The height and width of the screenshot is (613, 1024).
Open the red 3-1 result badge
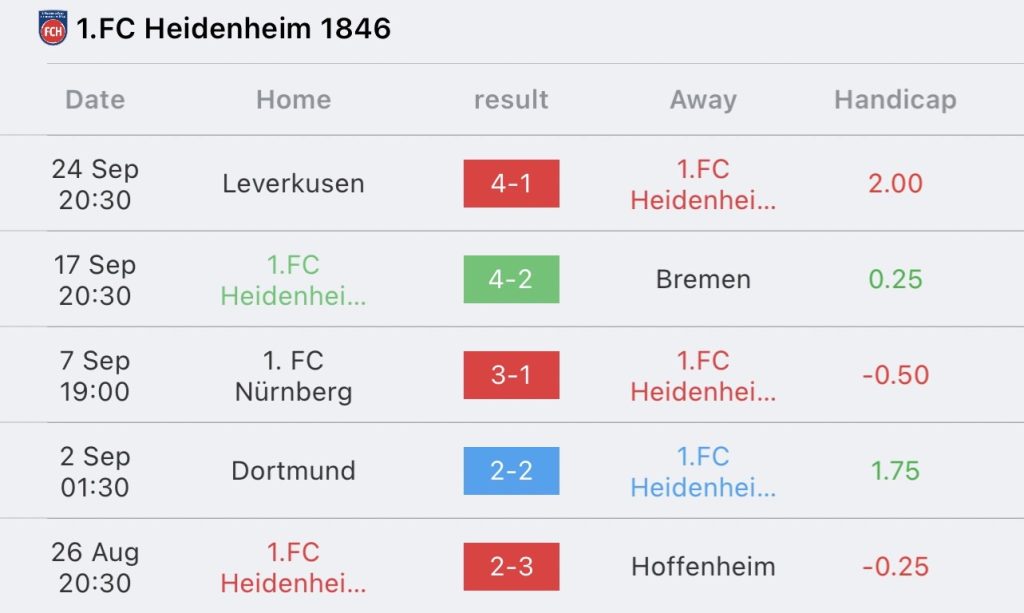click(511, 375)
